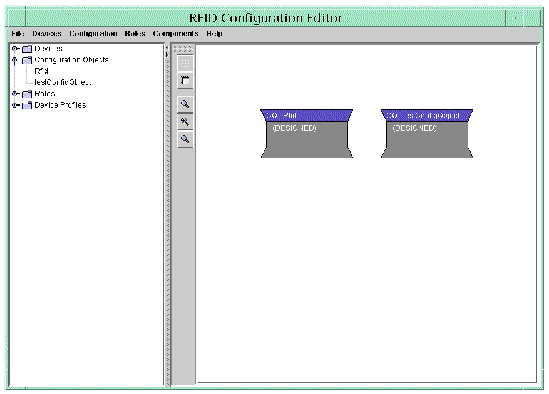Click the Roles folder icon
This screenshot has width=549, height=394.
tap(27, 94)
